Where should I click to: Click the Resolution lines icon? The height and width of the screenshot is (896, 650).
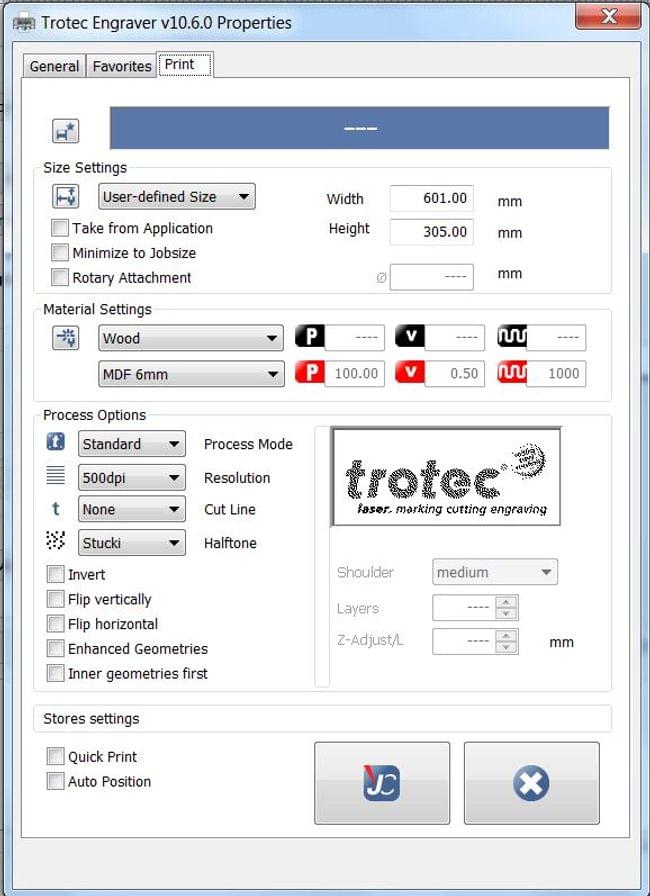[x=55, y=475]
